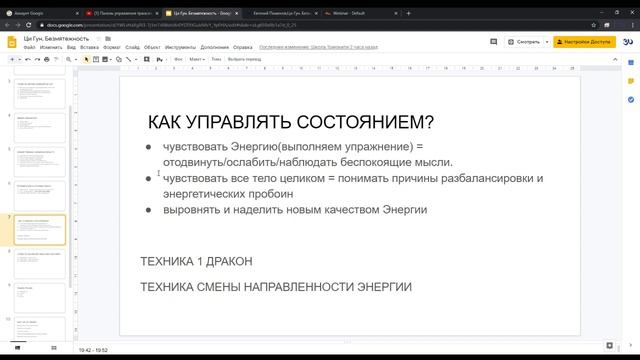
Task: Select the slide thumbnail directly above the highlighted one
Action: pos(40,196)
